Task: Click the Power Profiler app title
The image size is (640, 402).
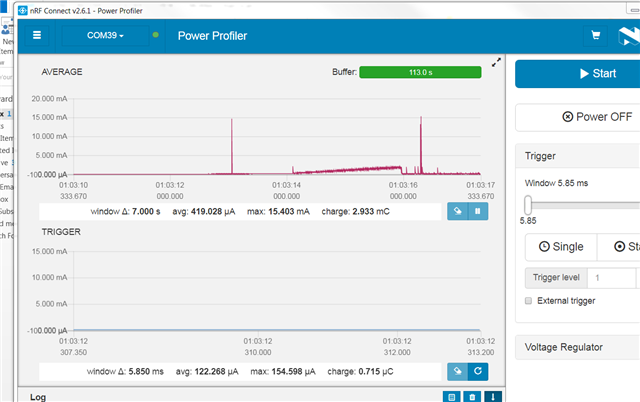Action: [x=212, y=36]
